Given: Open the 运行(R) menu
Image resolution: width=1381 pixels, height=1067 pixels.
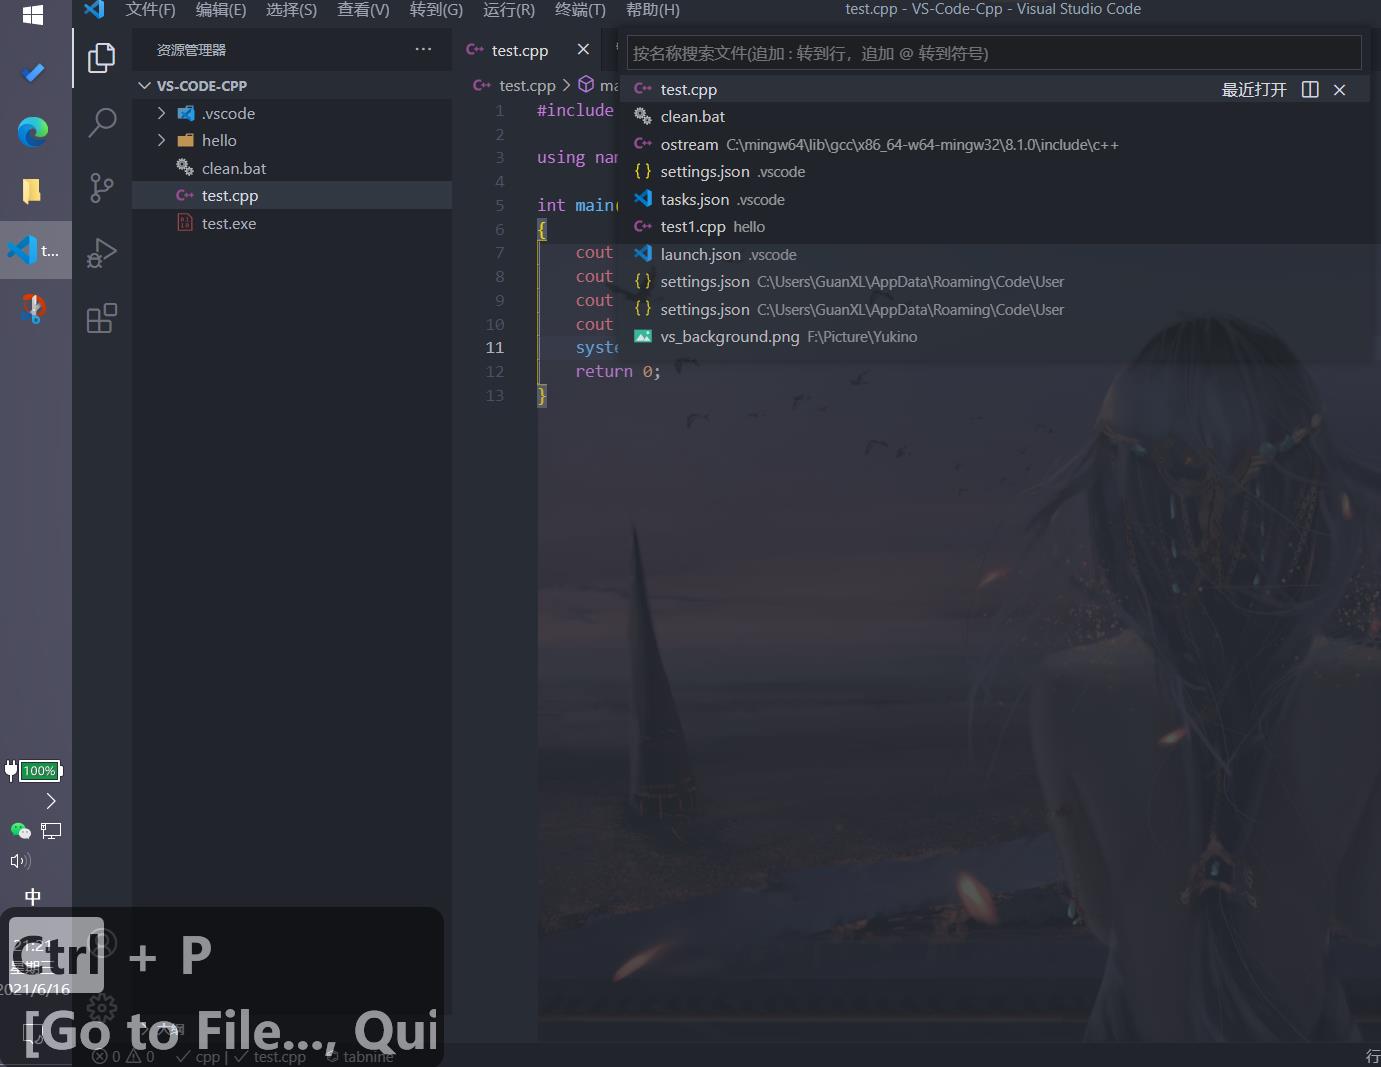Looking at the screenshot, I should (x=509, y=10).
